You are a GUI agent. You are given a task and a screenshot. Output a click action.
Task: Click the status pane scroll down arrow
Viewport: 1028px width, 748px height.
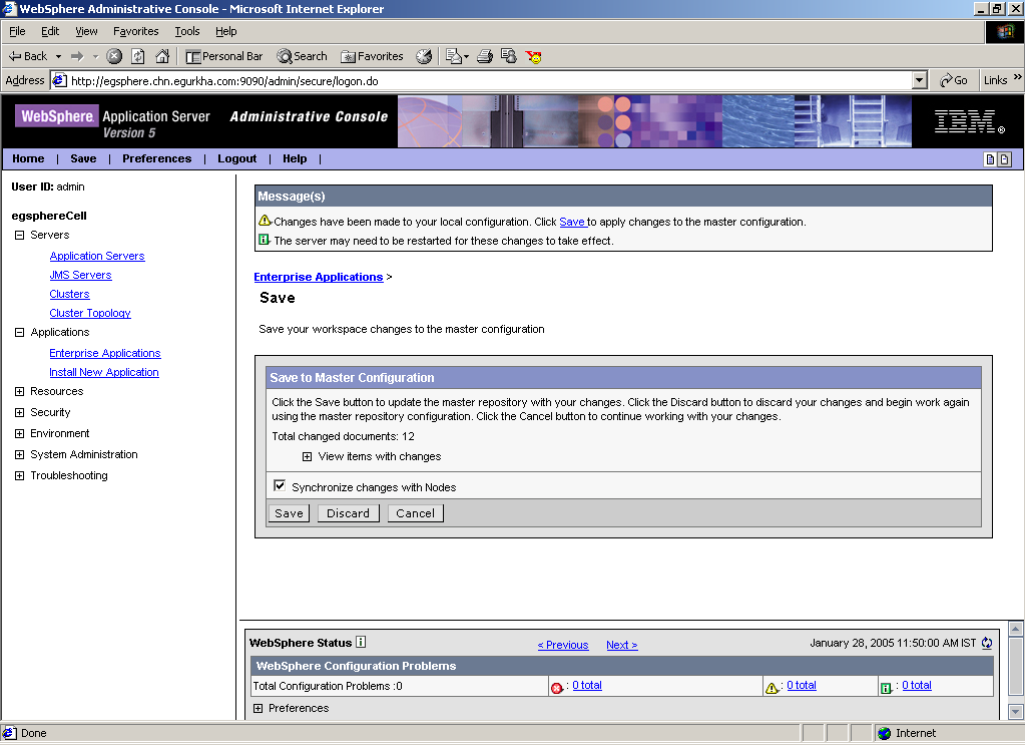[1016, 712]
